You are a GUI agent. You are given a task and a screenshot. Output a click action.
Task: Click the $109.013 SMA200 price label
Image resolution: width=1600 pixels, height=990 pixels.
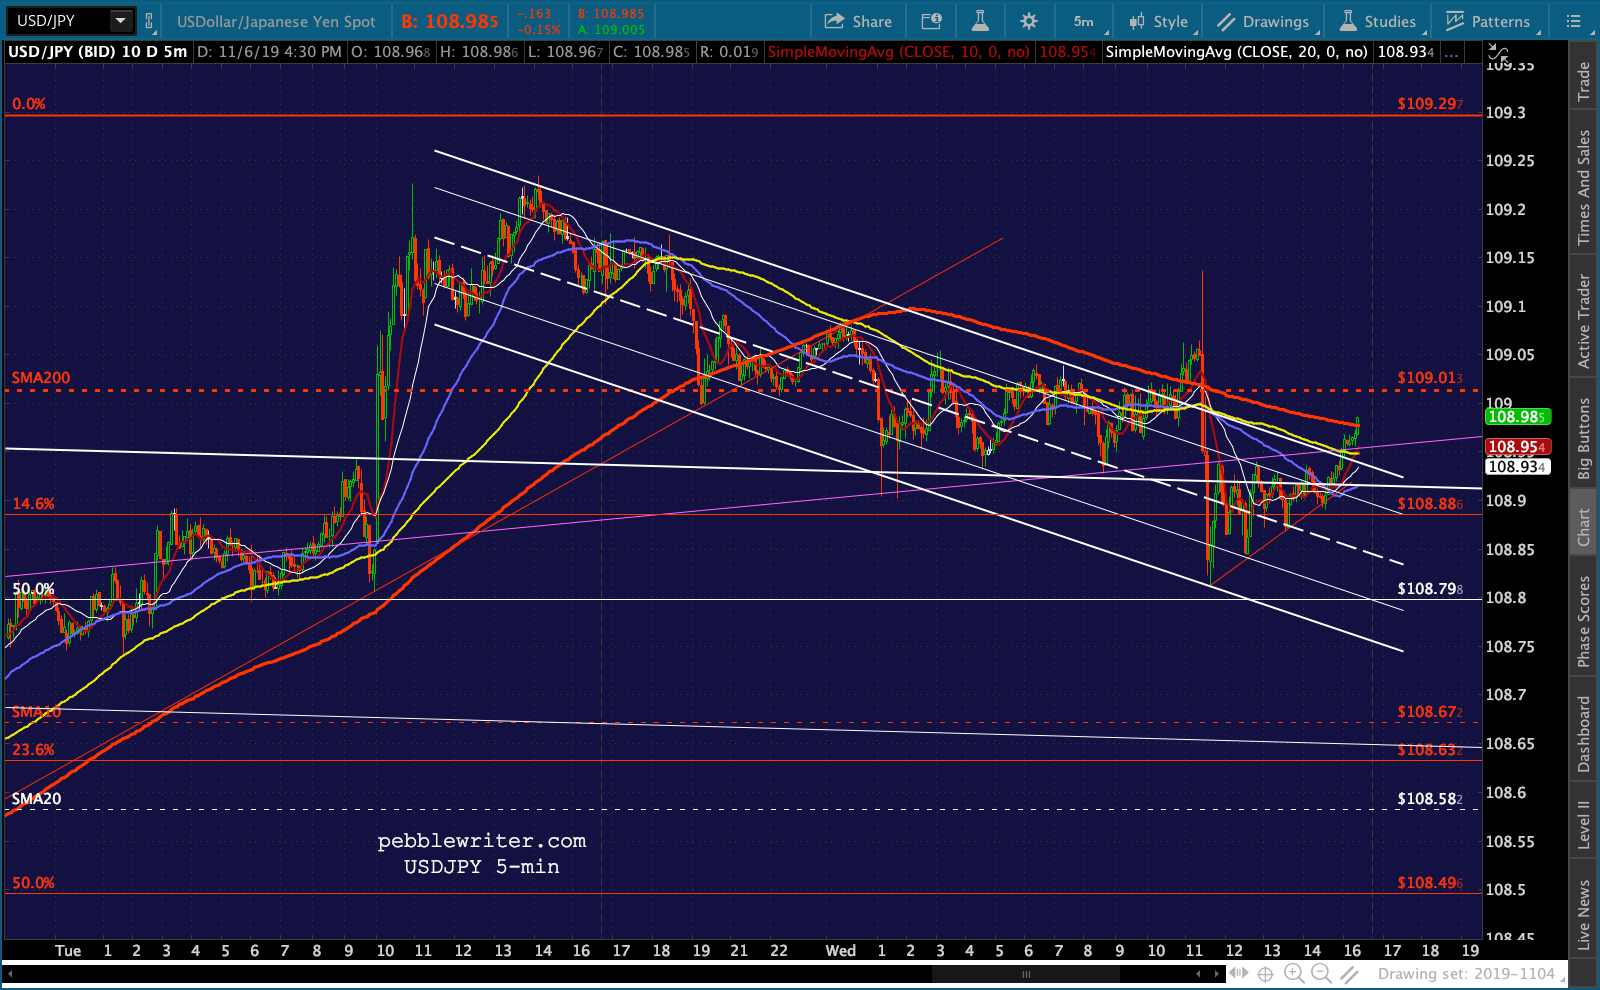pos(1430,378)
